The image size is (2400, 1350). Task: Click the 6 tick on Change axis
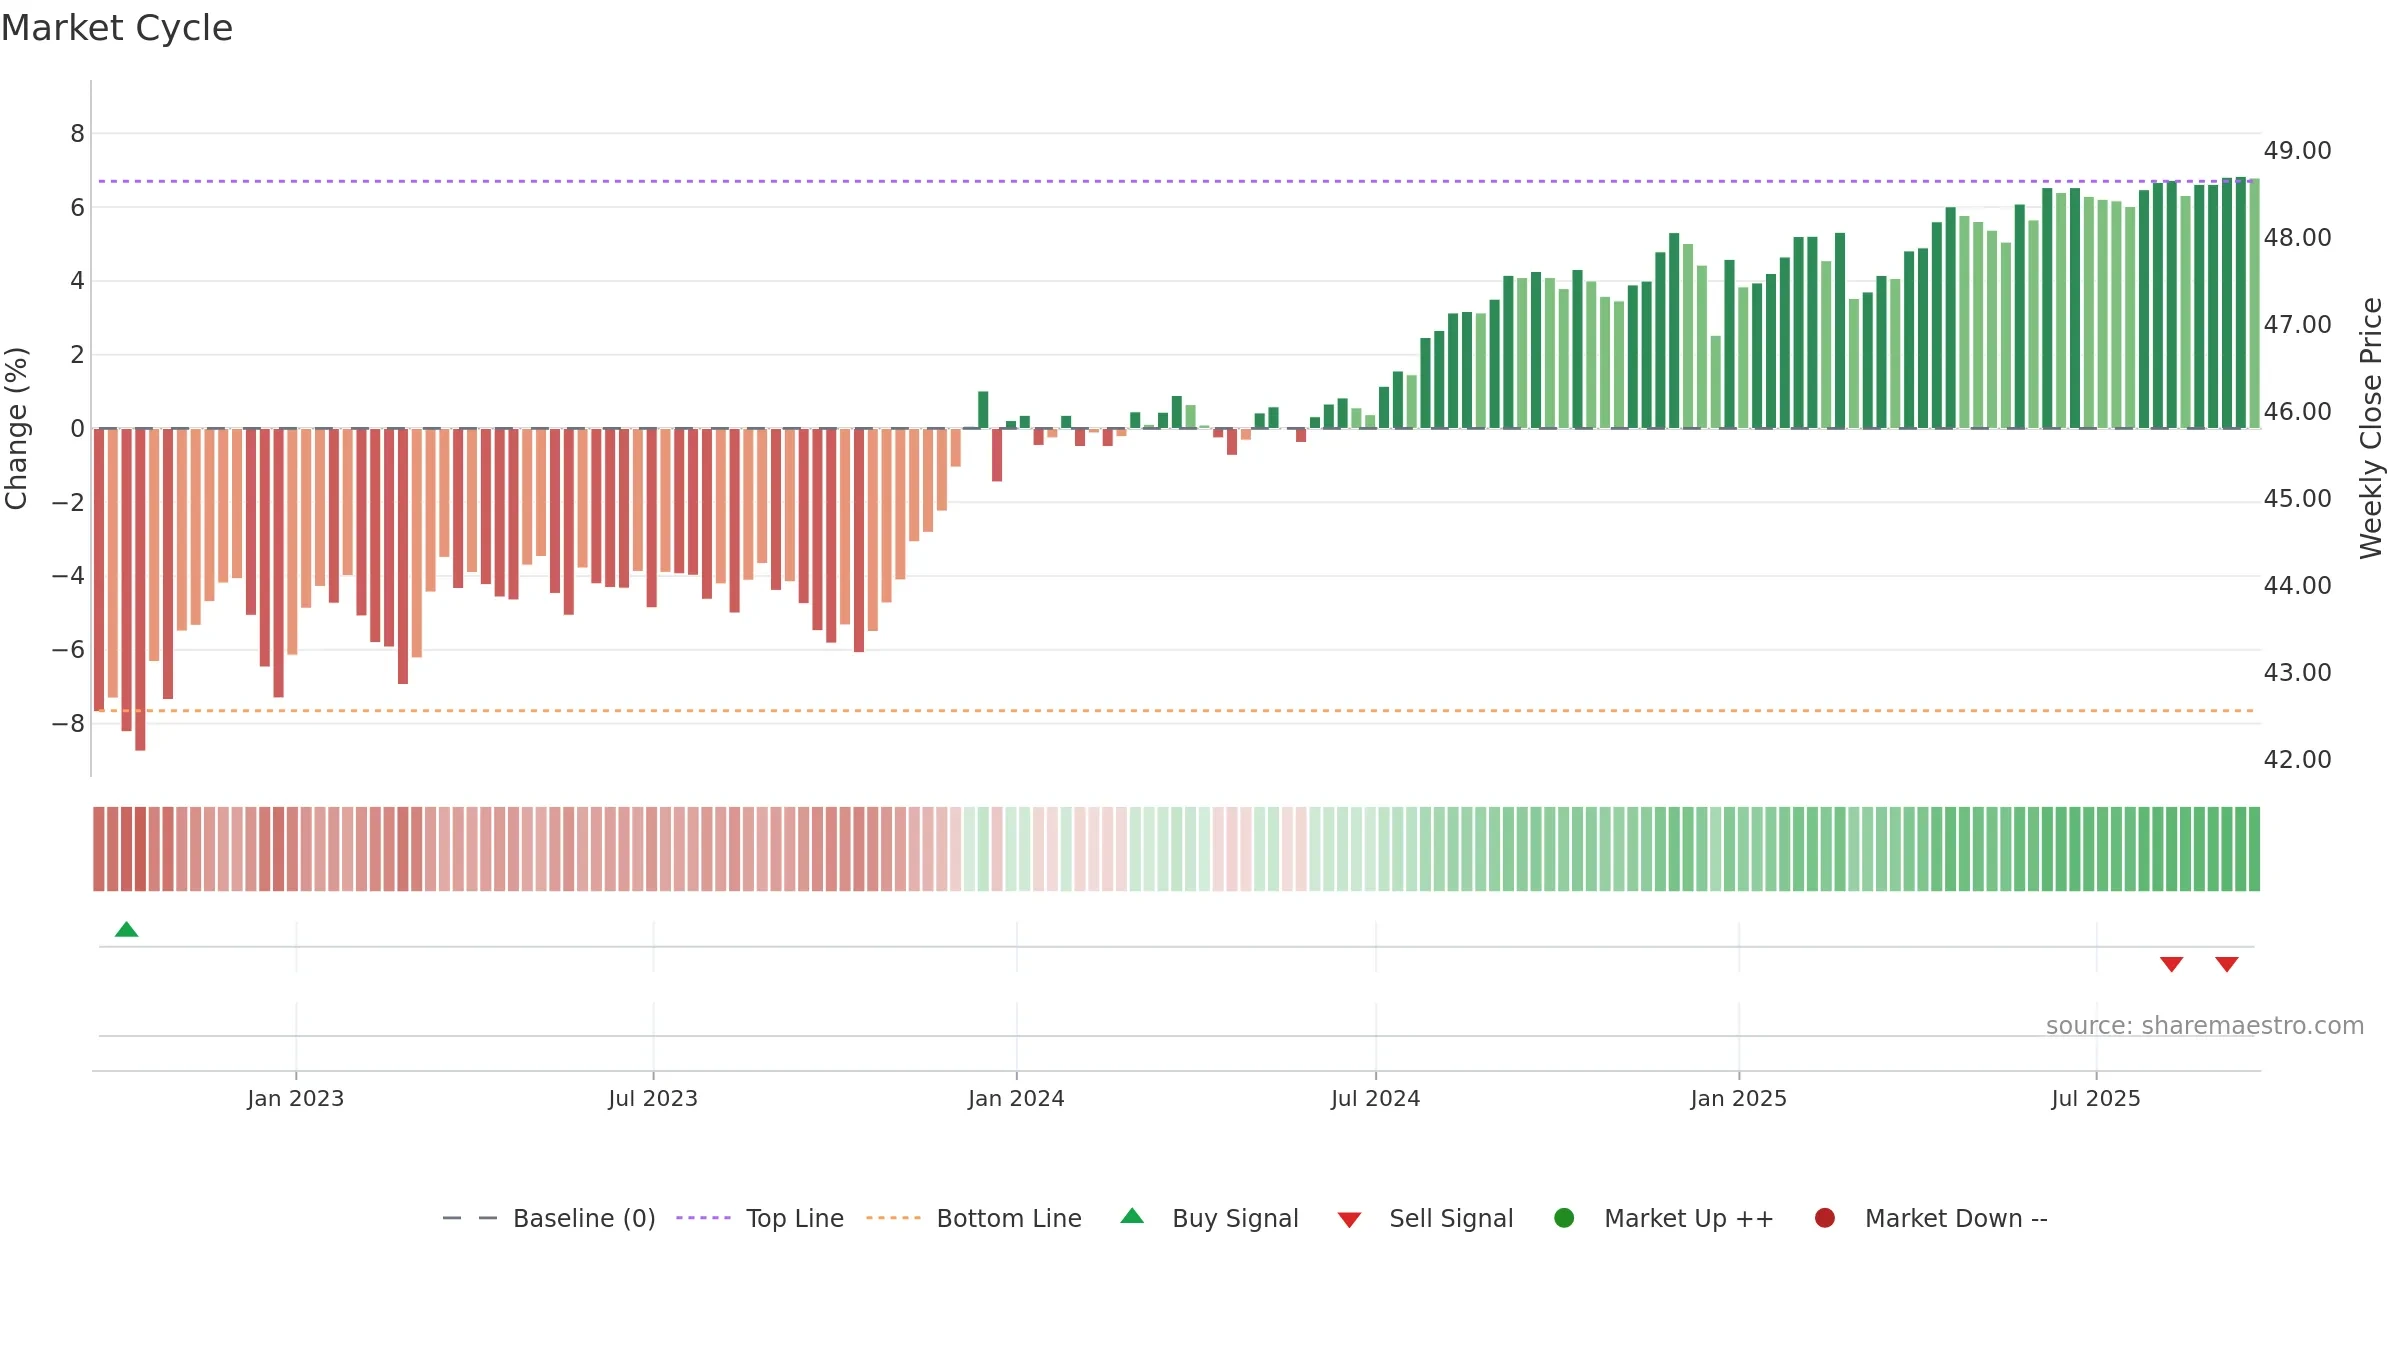pos(77,208)
